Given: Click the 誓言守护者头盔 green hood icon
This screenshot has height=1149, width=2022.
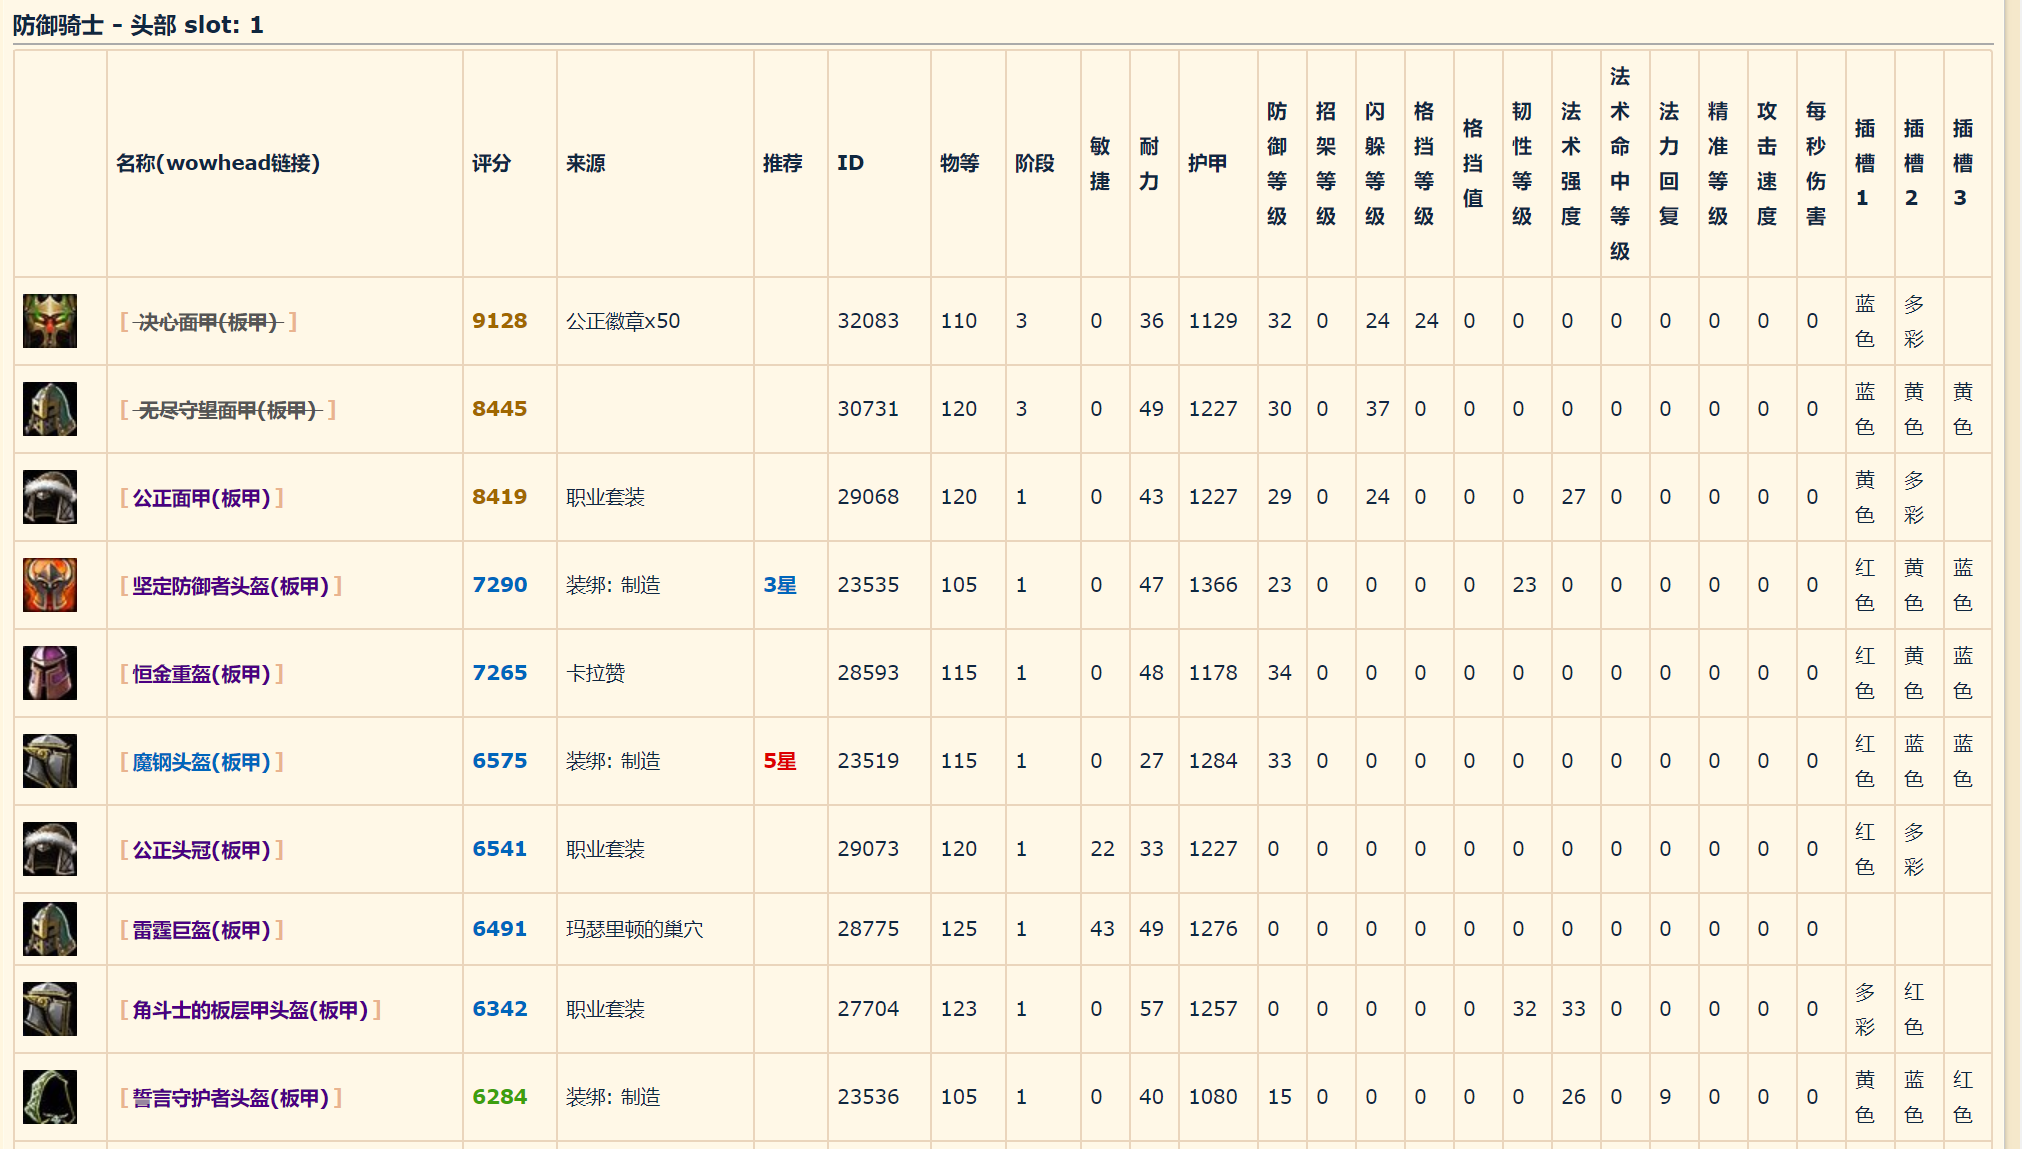Looking at the screenshot, I should (50, 1097).
